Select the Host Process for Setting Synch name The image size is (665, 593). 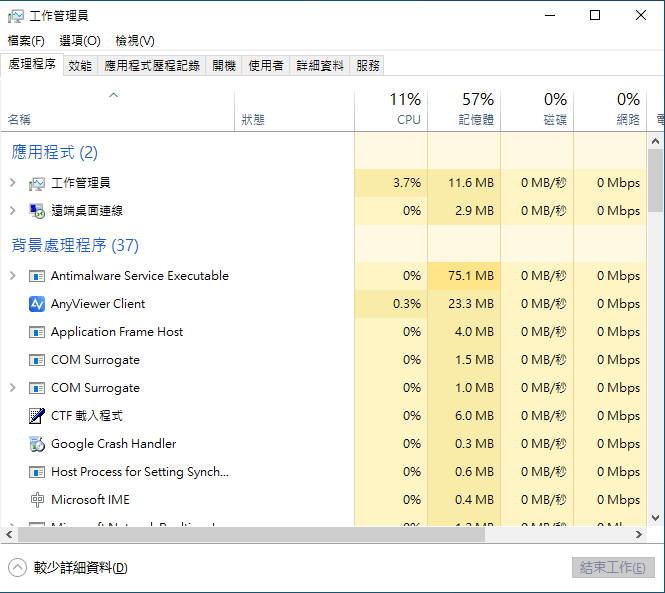pyautogui.click(x=140, y=472)
